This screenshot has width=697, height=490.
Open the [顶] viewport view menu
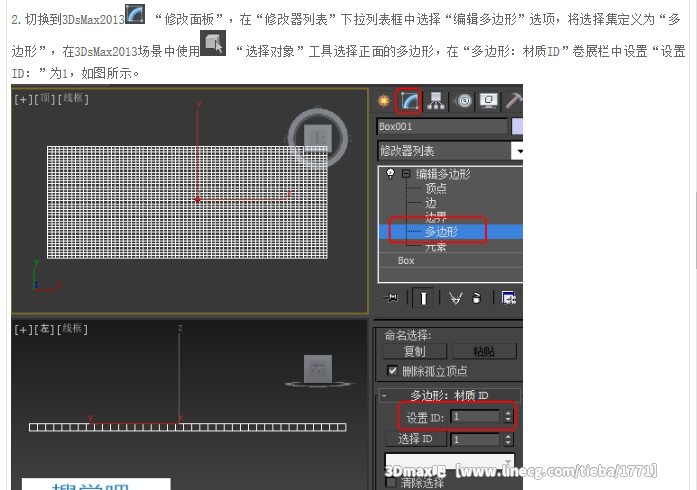click(x=44, y=99)
